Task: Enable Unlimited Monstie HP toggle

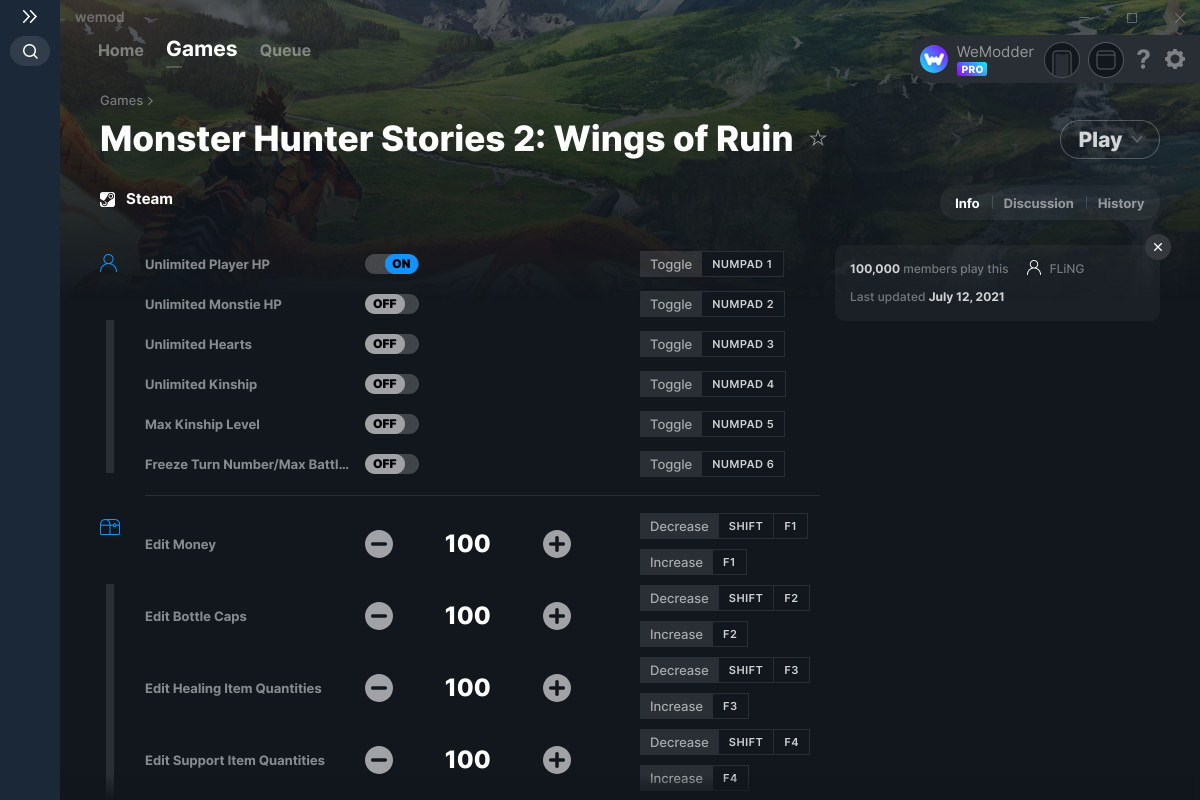Action: [x=392, y=304]
